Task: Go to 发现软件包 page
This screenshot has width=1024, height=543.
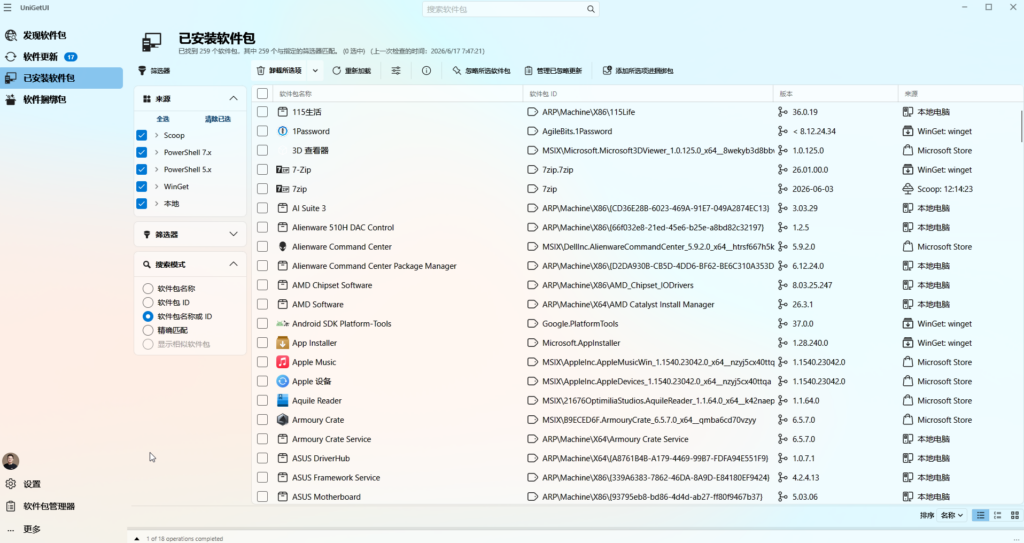Action: click(x=61, y=35)
